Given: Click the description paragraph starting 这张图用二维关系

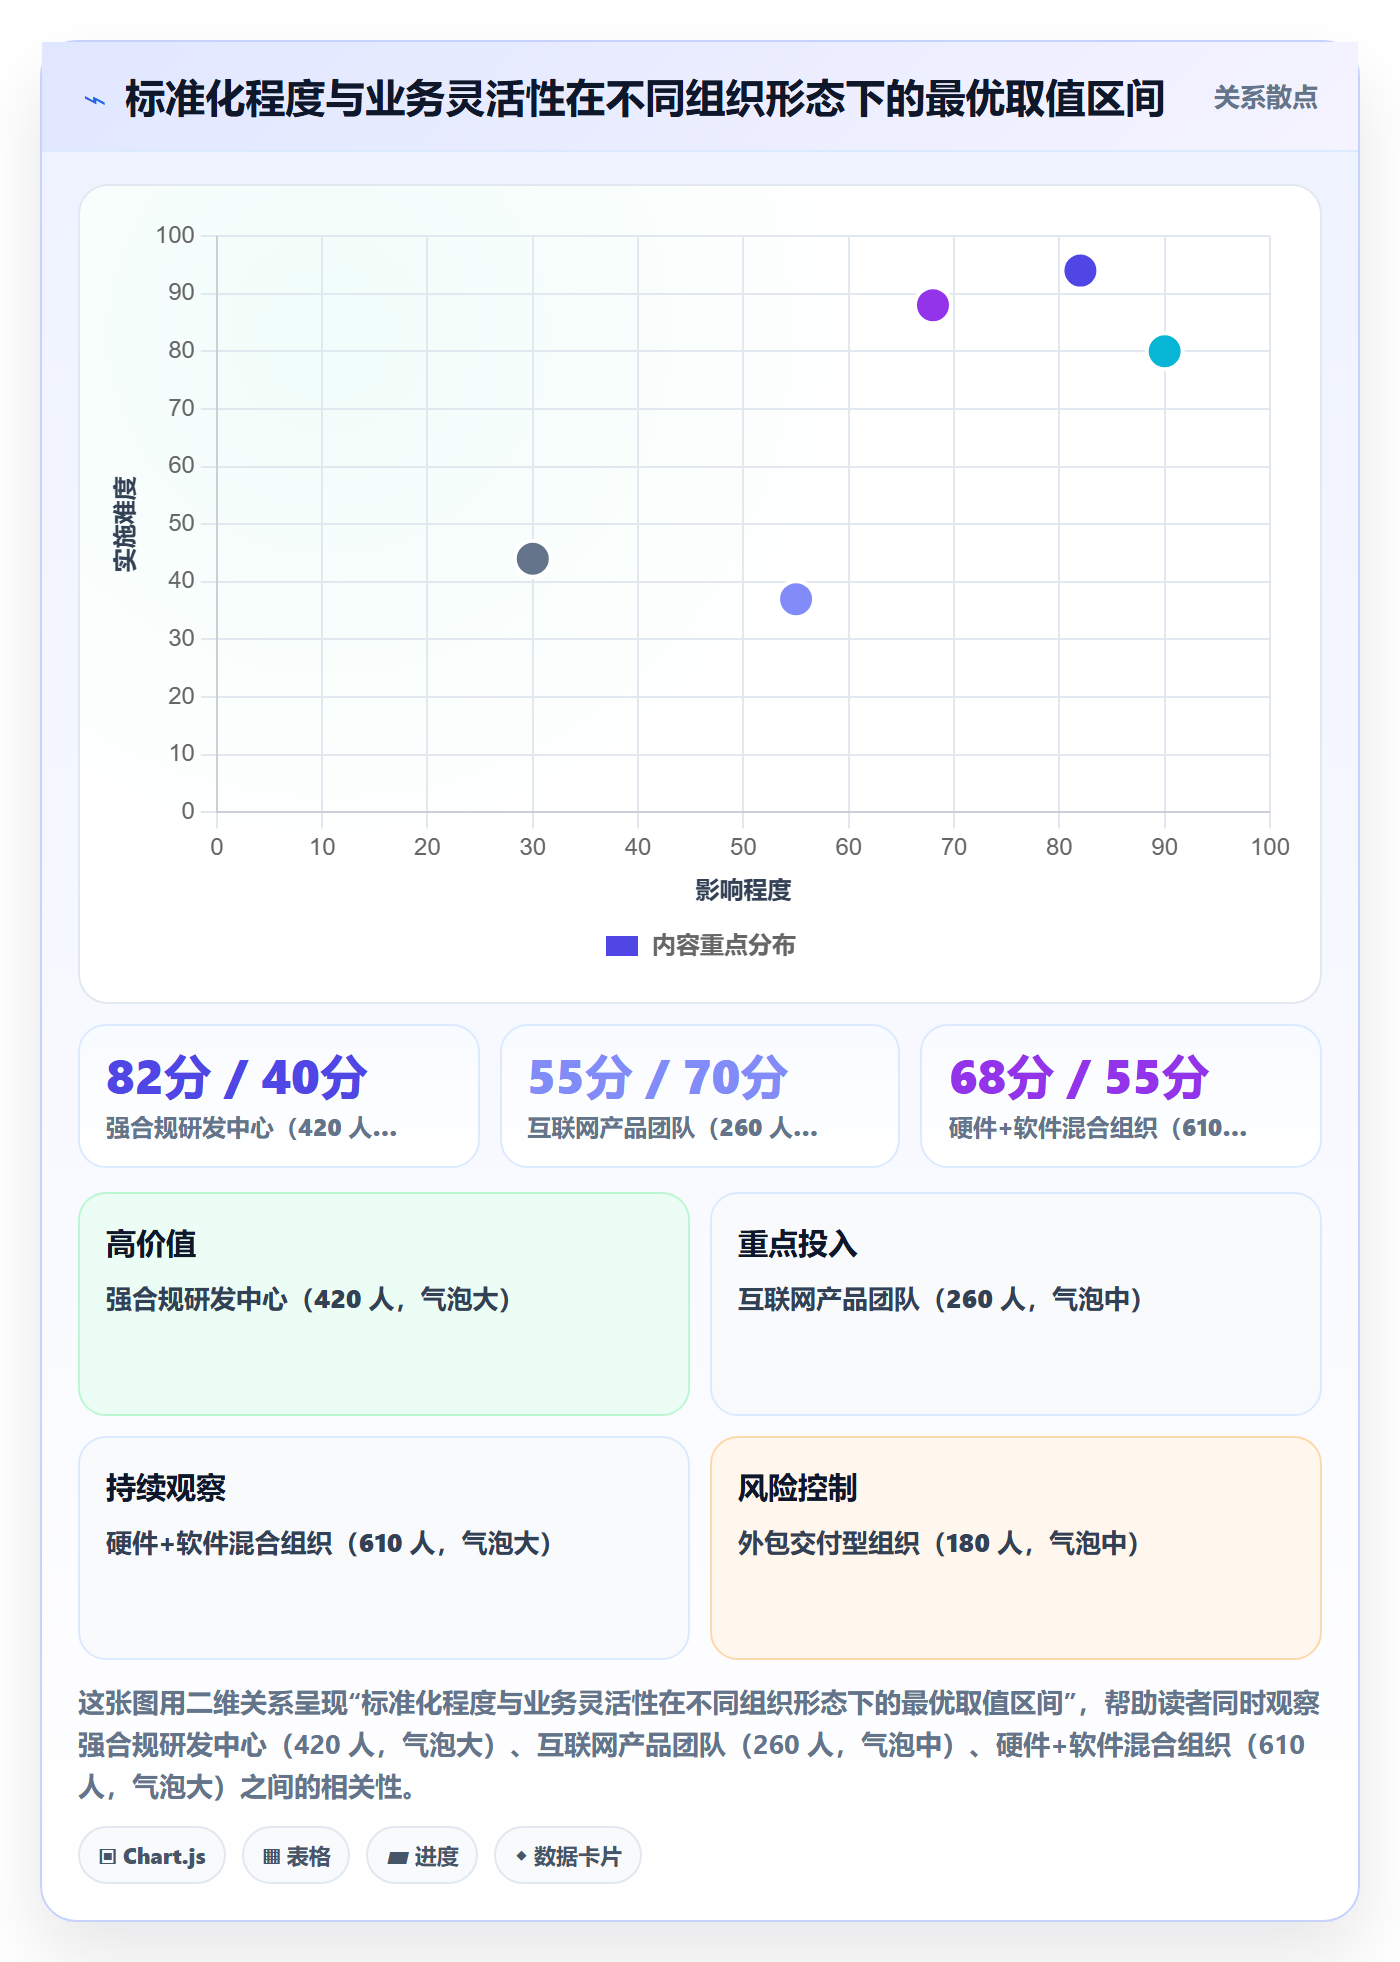Looking at the screenshot, I should 699,1745.
